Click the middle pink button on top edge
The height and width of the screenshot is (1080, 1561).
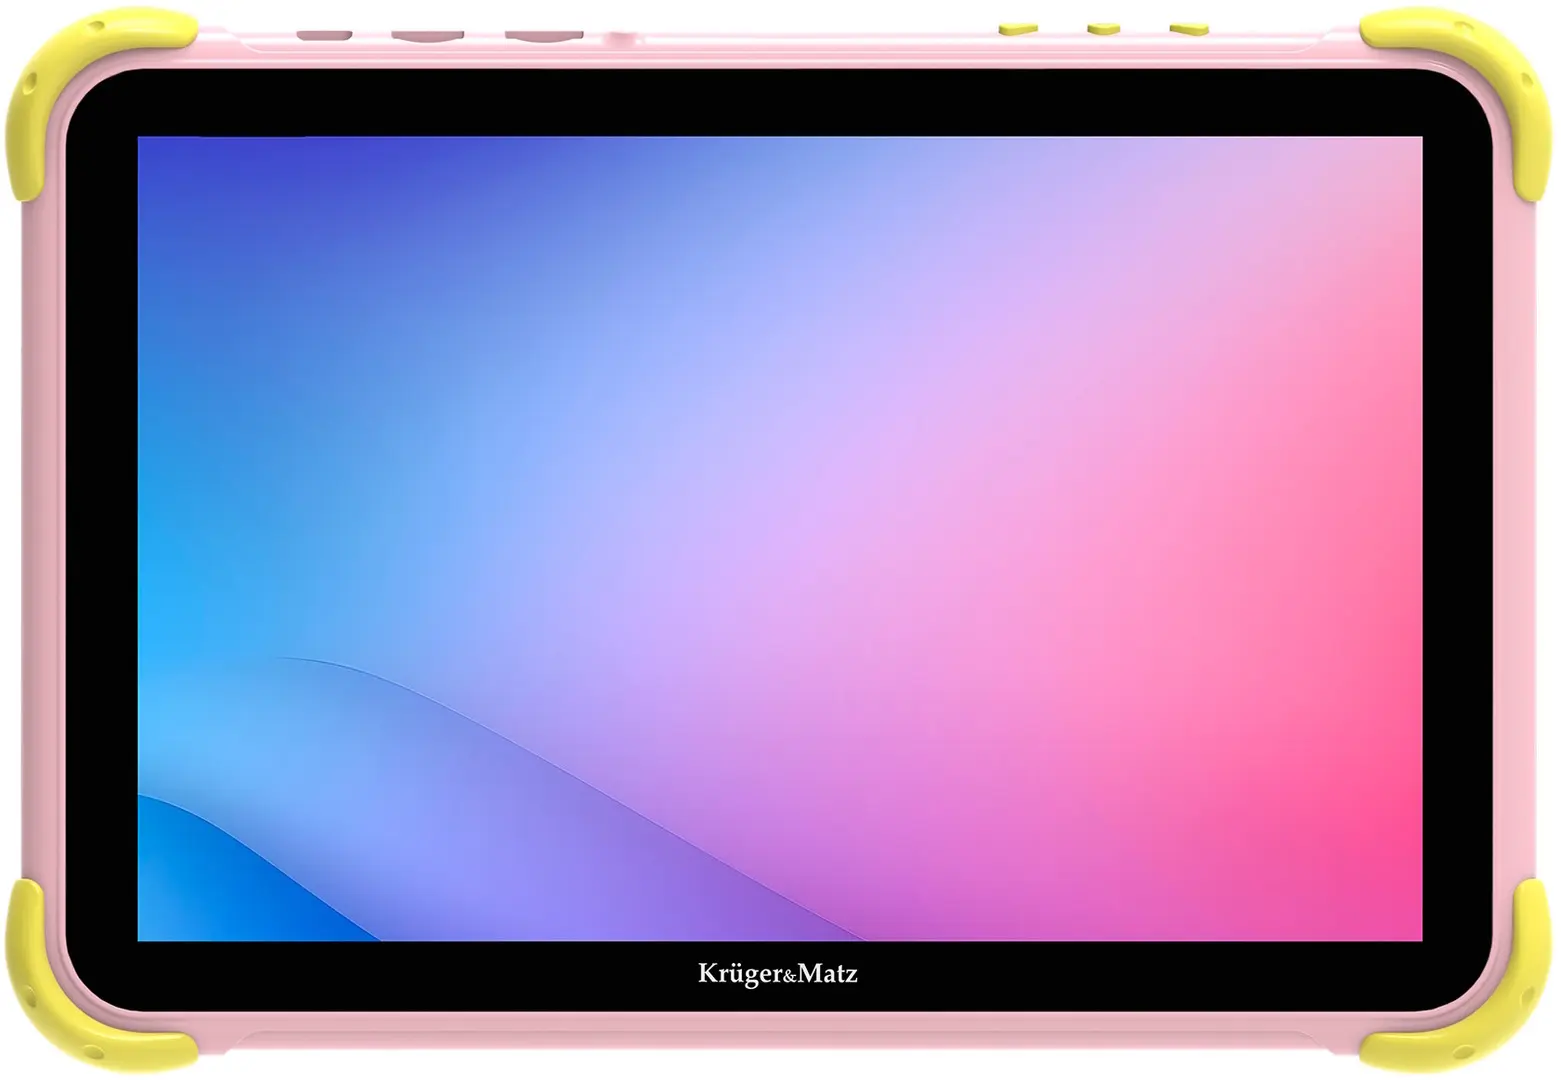pos(426,33)
